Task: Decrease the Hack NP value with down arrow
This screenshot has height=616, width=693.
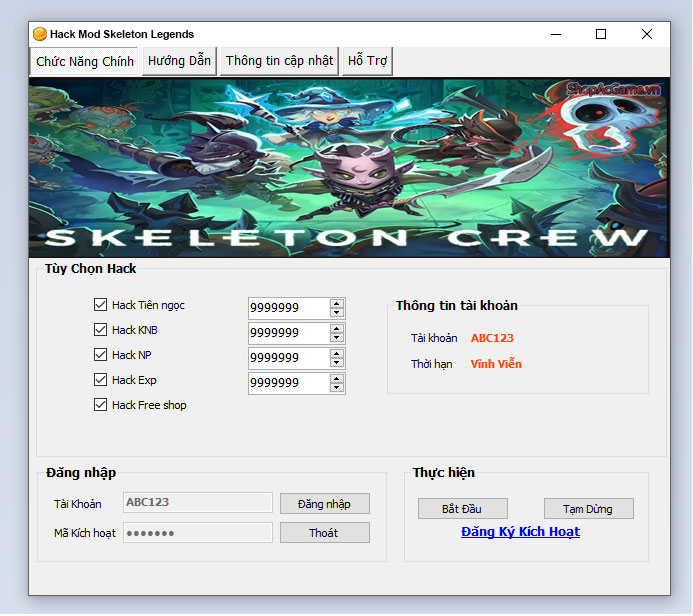Action: [x=337, y=363]
